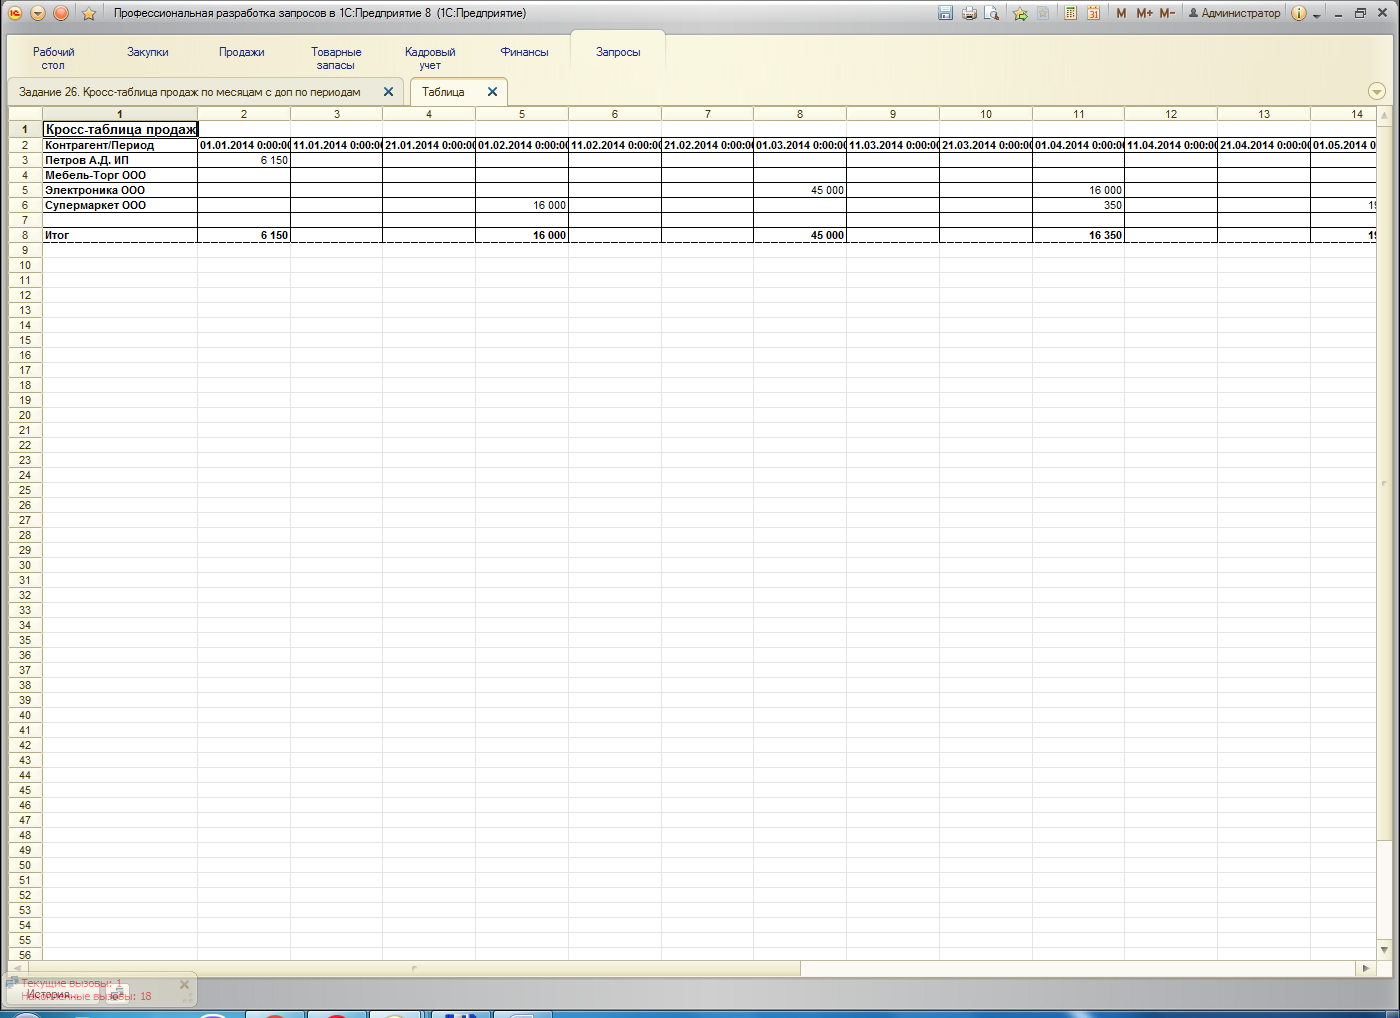Open Print preview icon
Image resolution: width=1400 pixels, height=1018 pixels.
[x=991, y=13]
